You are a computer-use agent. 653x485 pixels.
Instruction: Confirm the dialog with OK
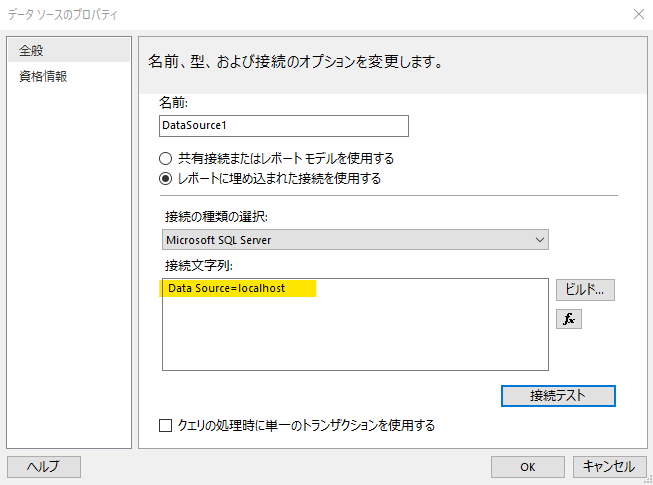pos(528,466)
